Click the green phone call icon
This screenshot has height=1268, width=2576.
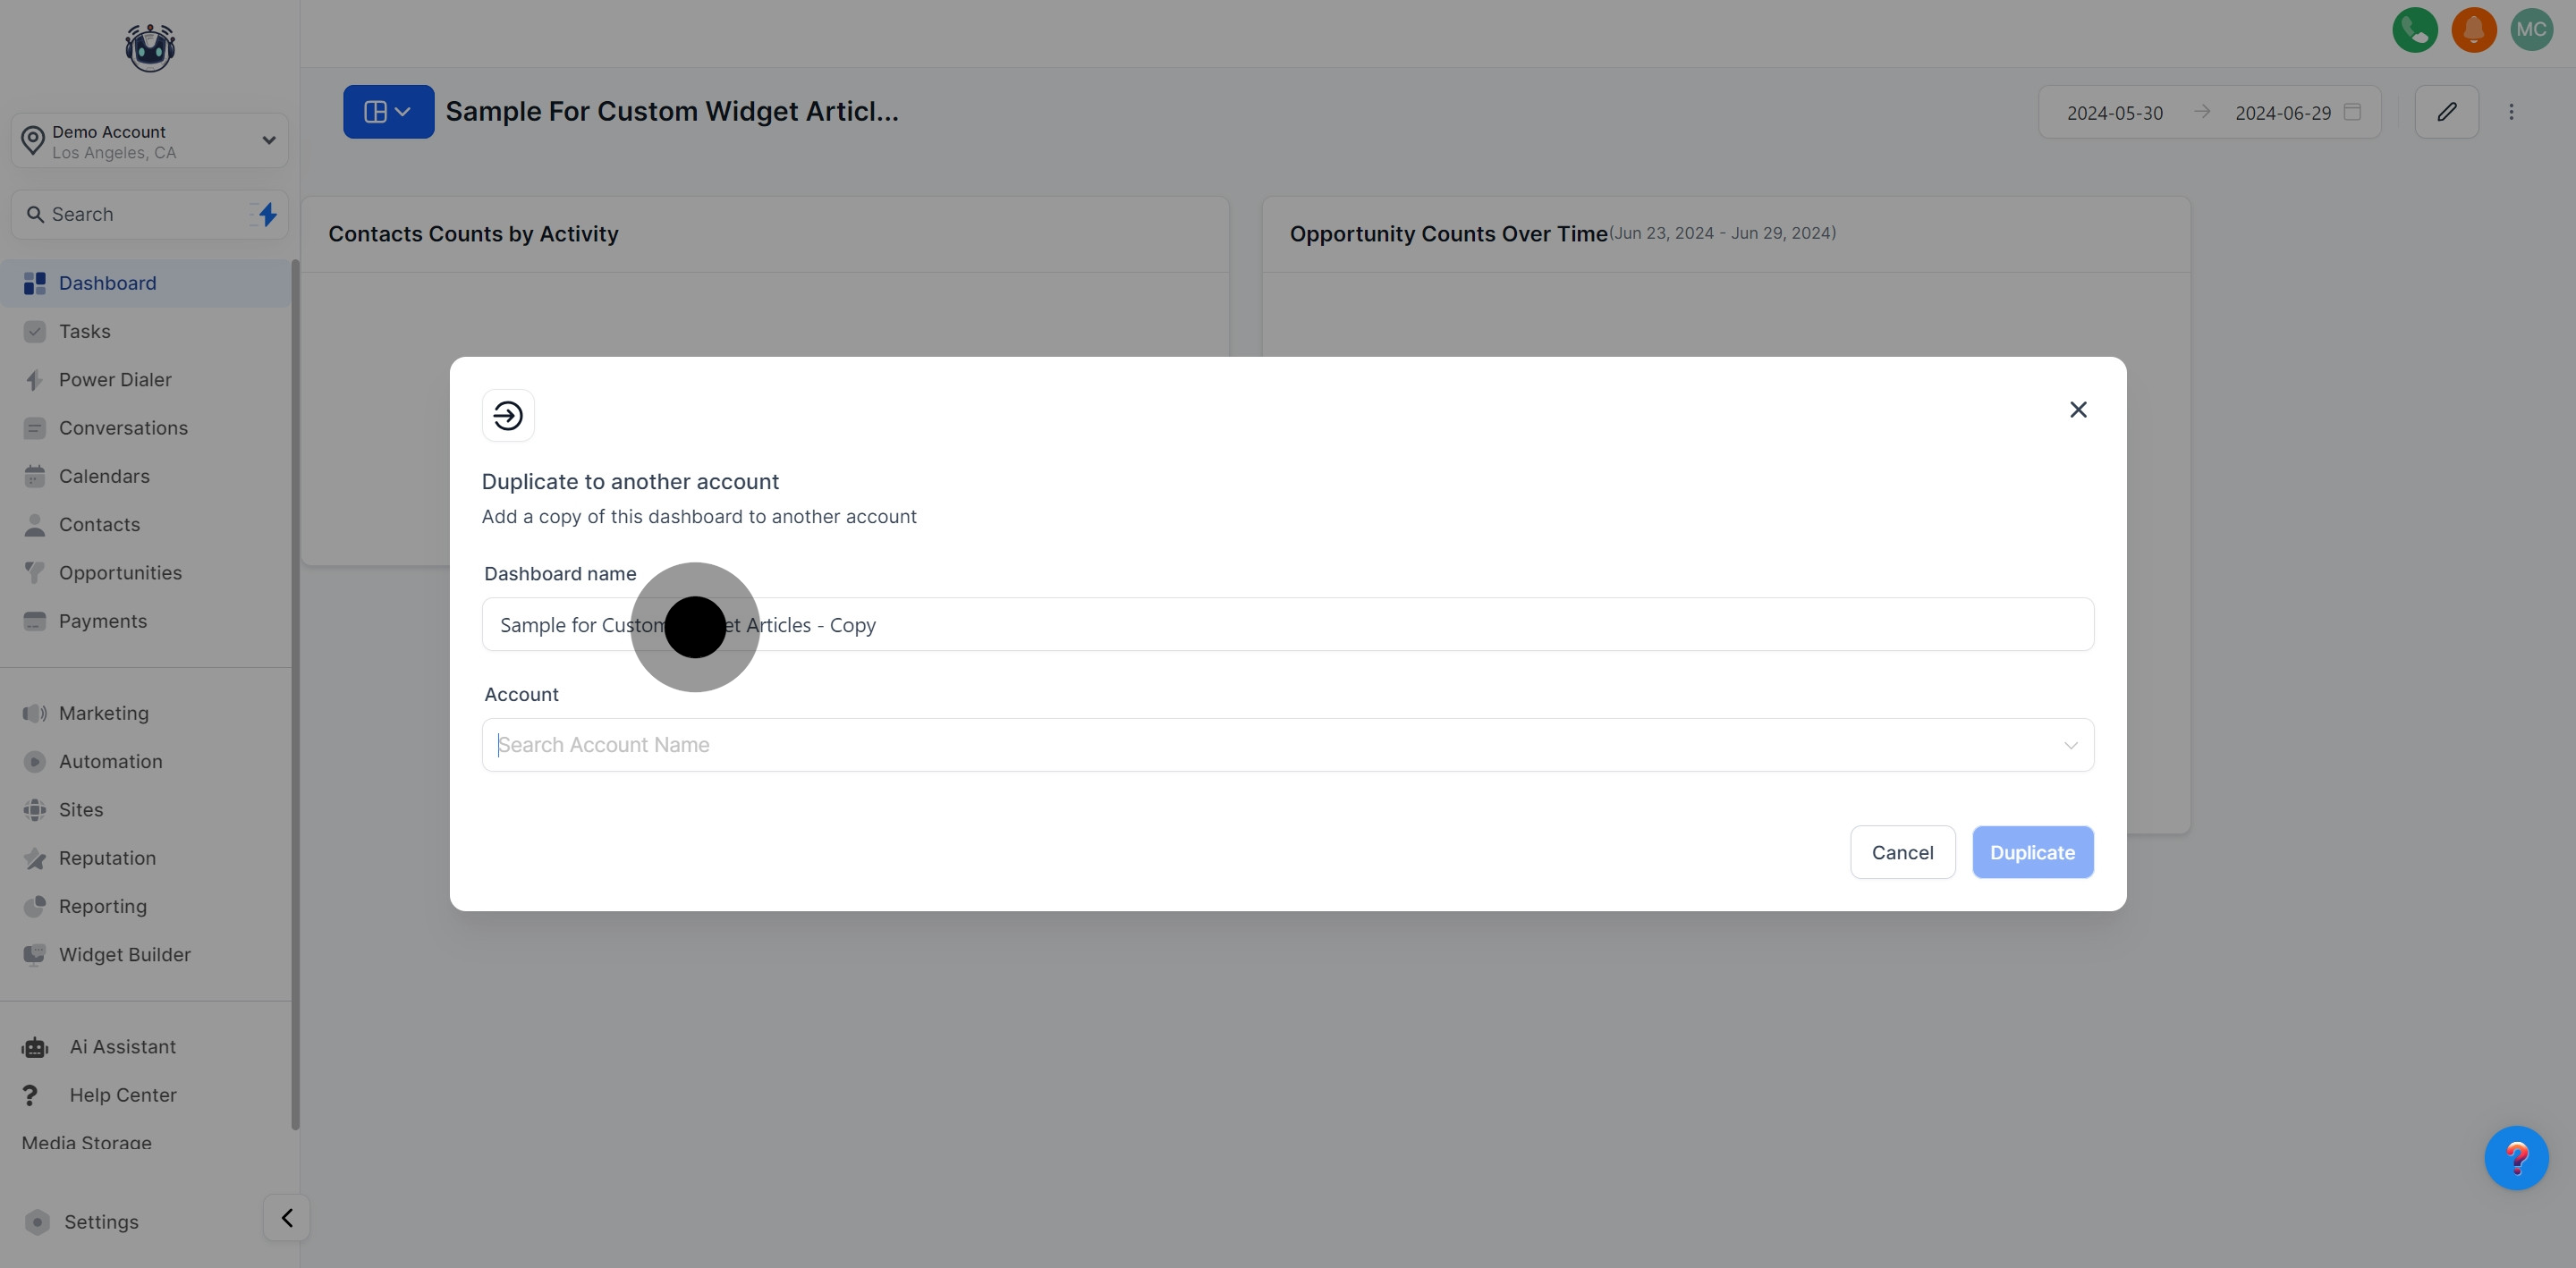click(2414, 30)
